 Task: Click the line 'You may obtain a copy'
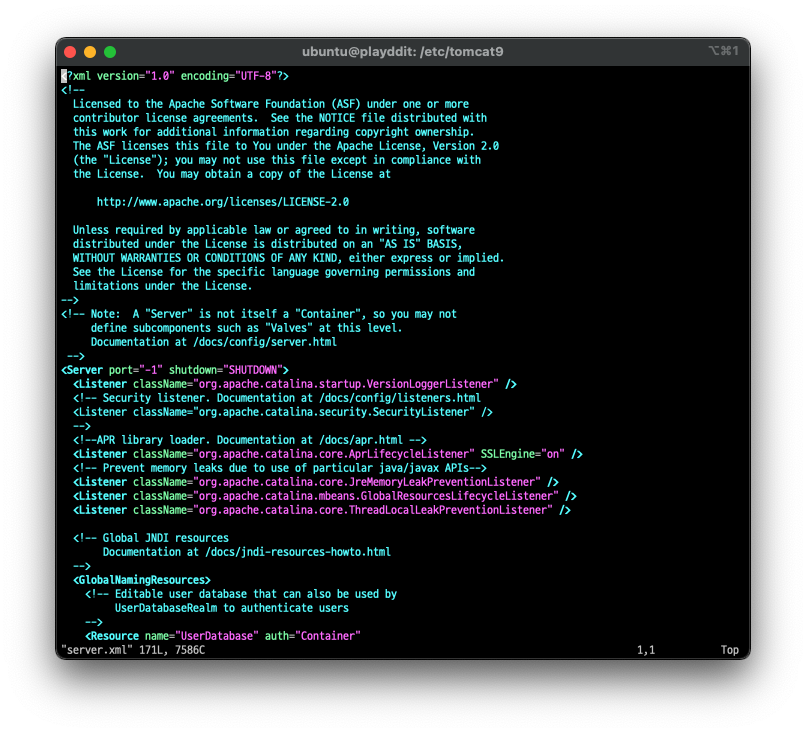232,174
